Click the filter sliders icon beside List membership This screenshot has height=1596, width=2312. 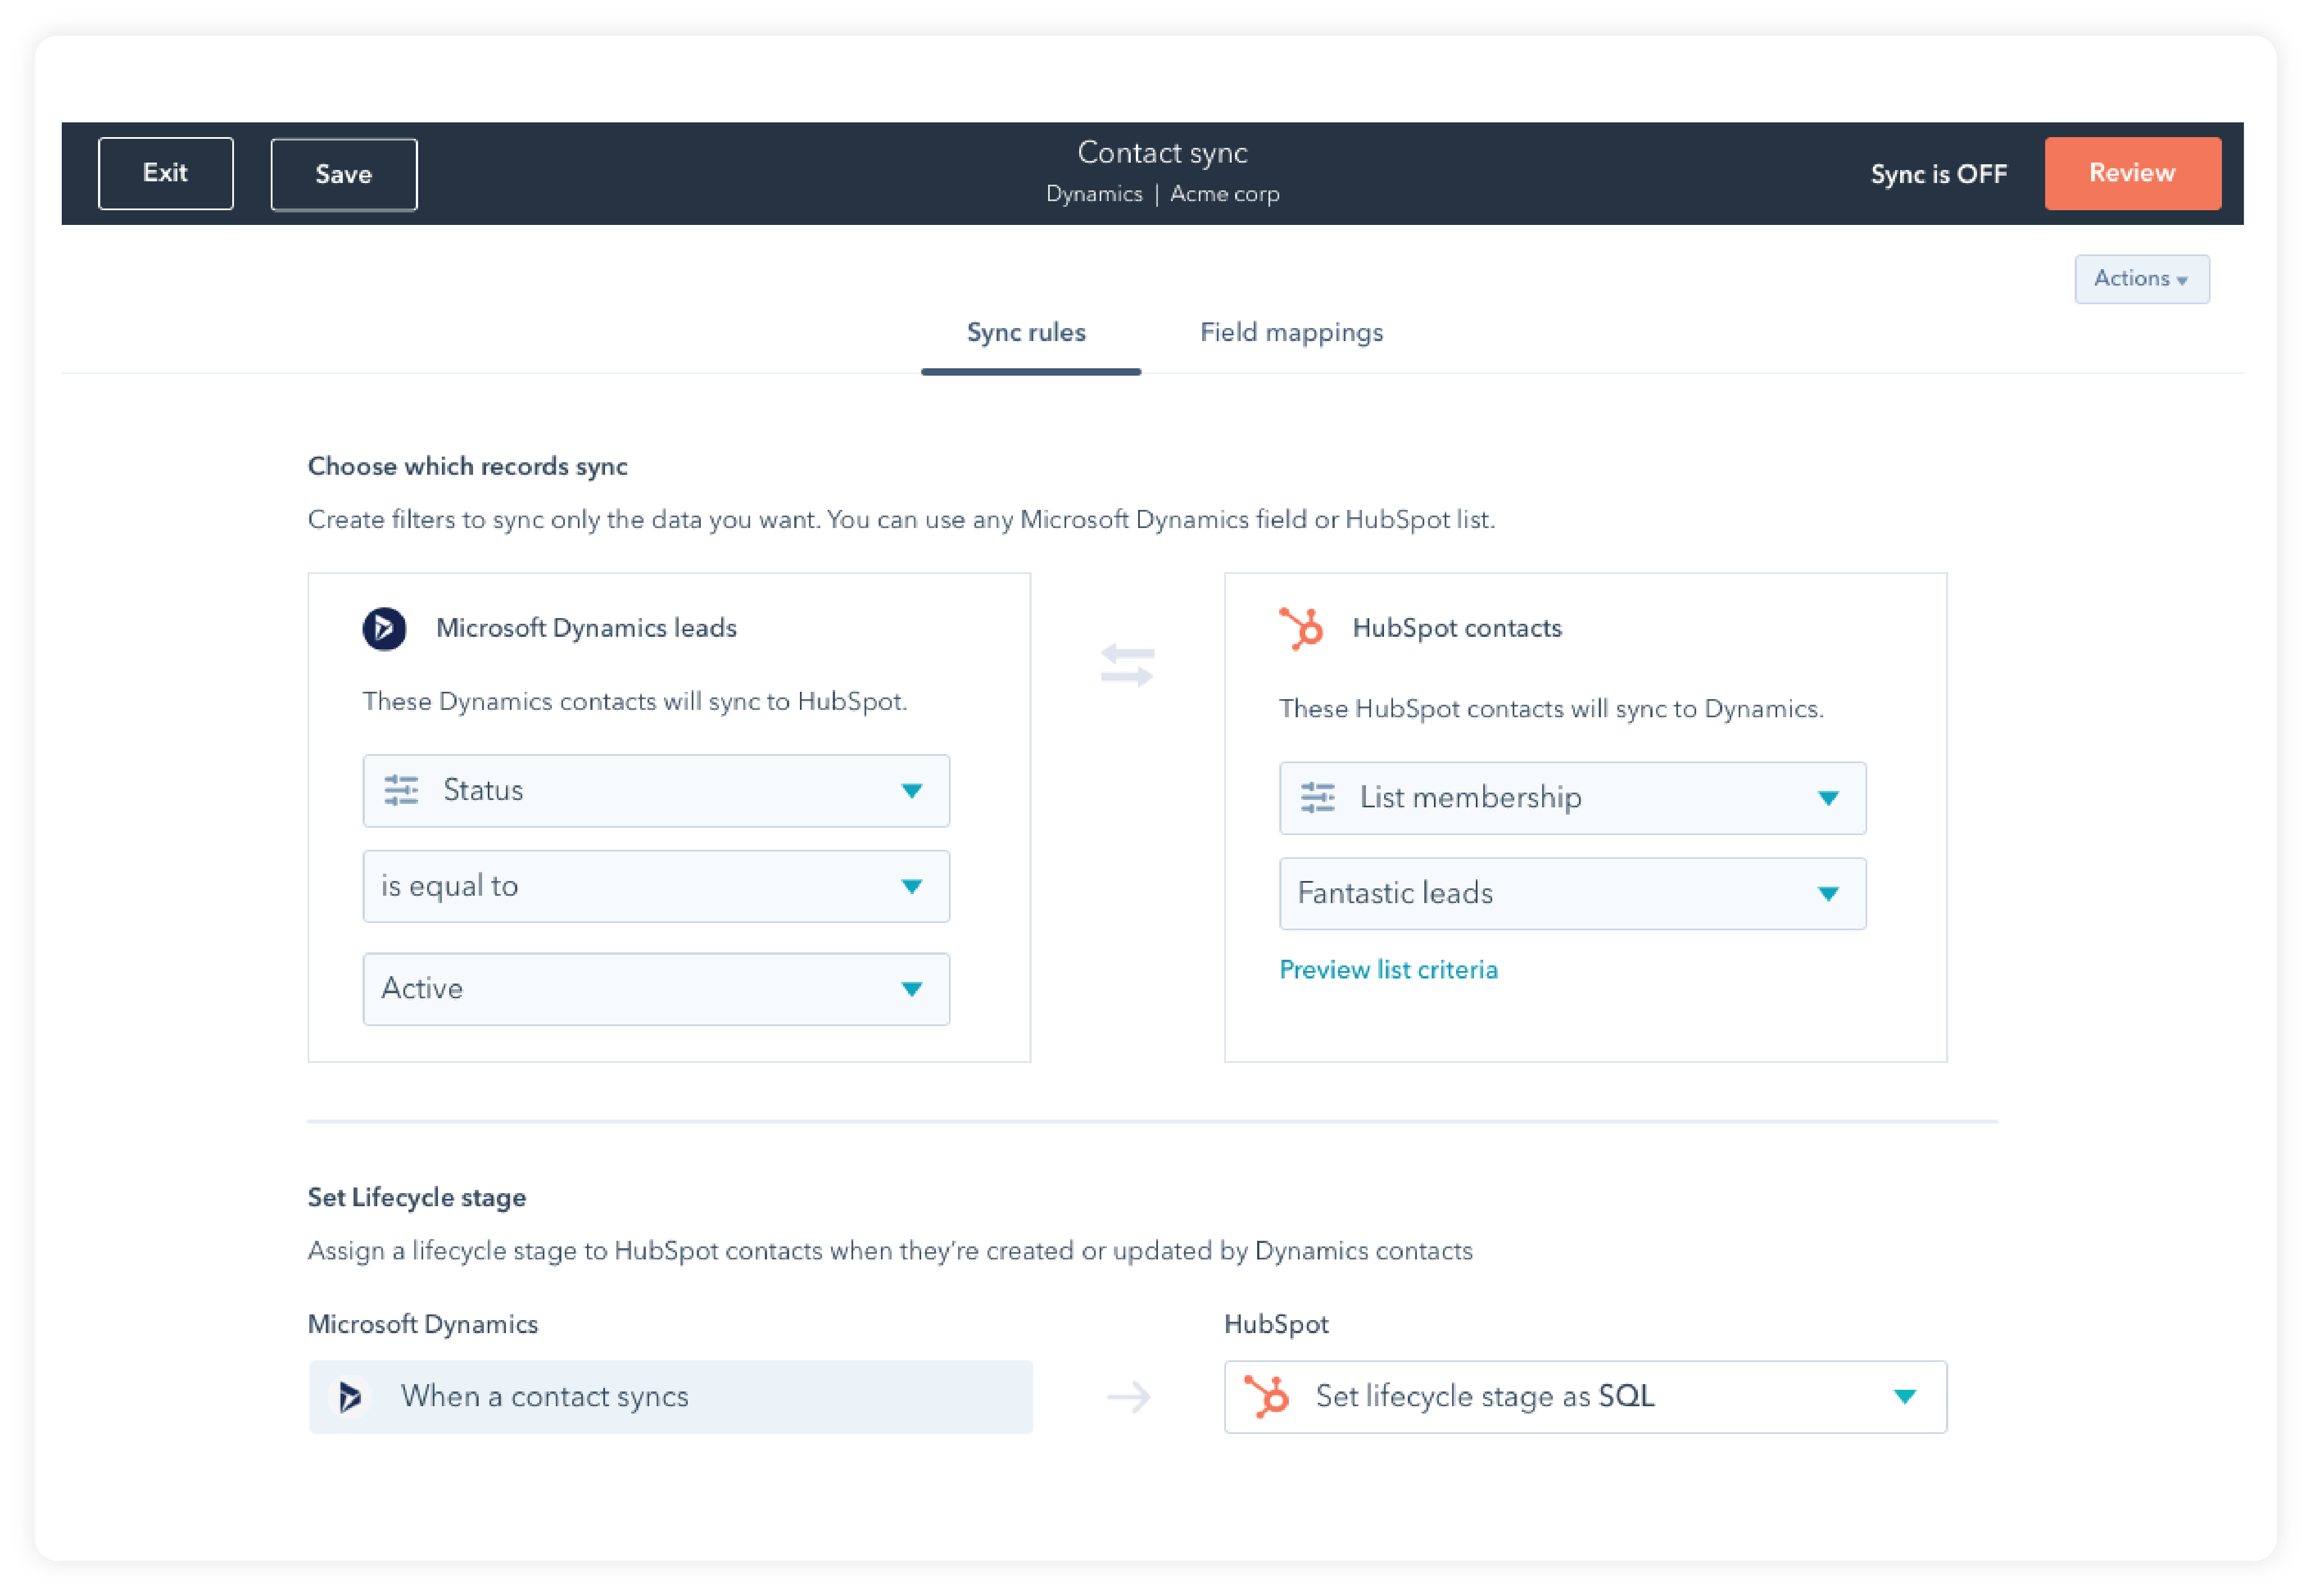tap(1317, 798)
